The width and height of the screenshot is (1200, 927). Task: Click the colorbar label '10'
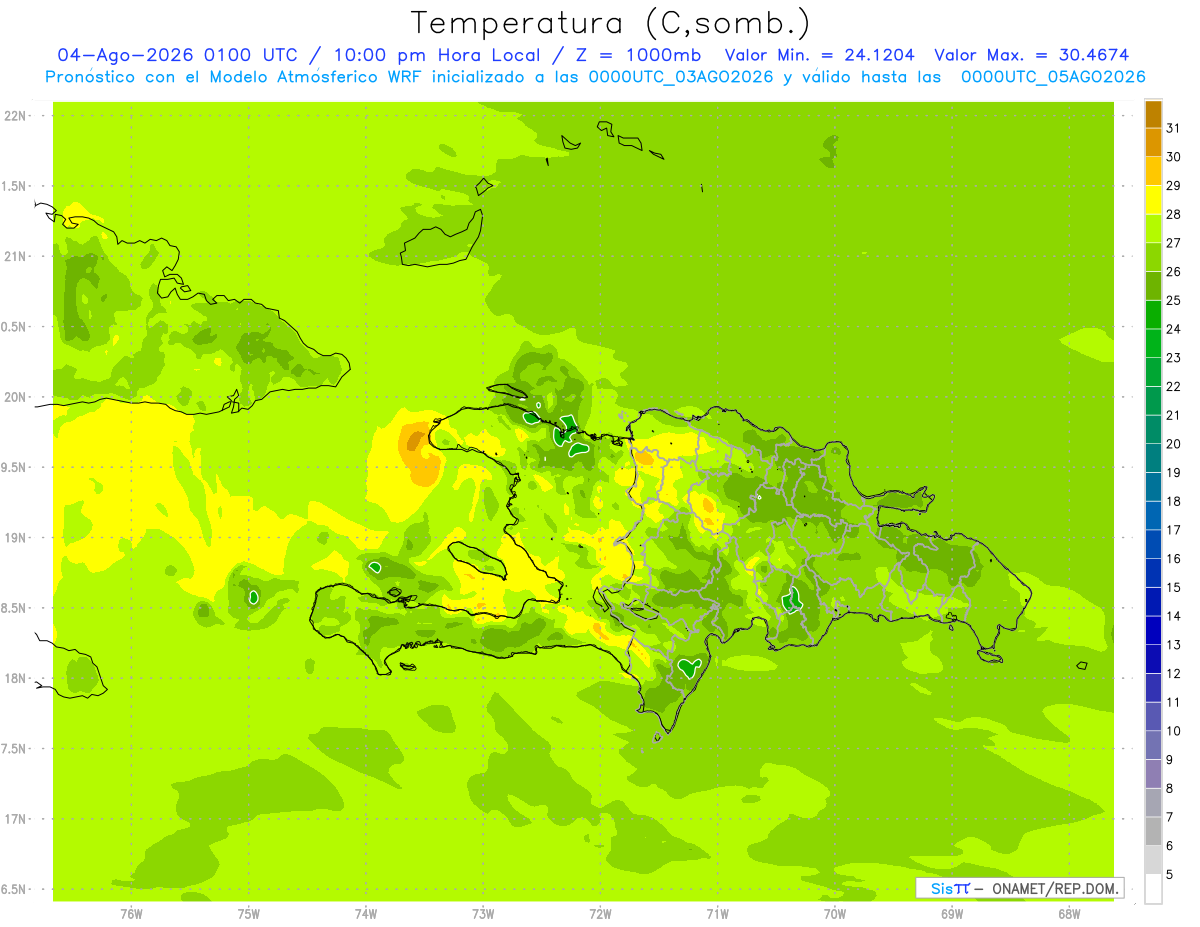coord(1173,731)
